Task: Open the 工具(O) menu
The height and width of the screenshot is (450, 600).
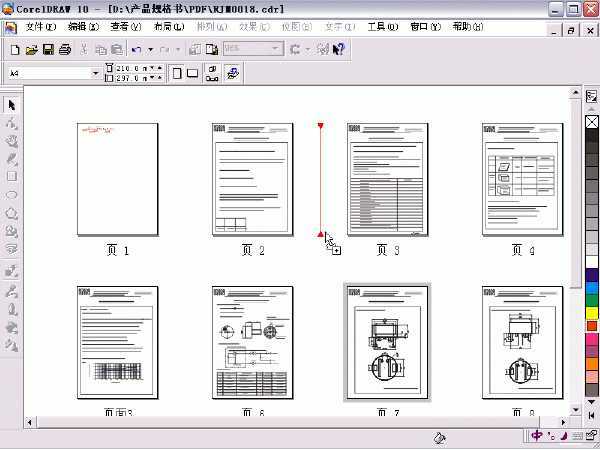Action: pyautogui.click(x=383, y=27)
